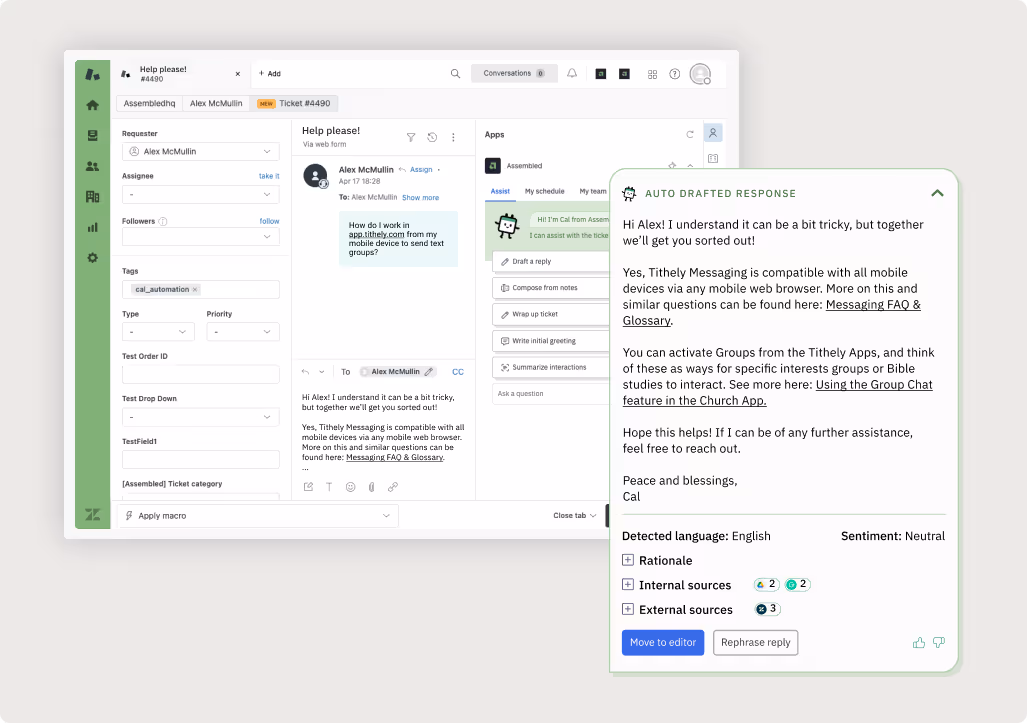Click the Ask a question input field
The height and width of the screenshot is (723, 1027).
point(551,394)
